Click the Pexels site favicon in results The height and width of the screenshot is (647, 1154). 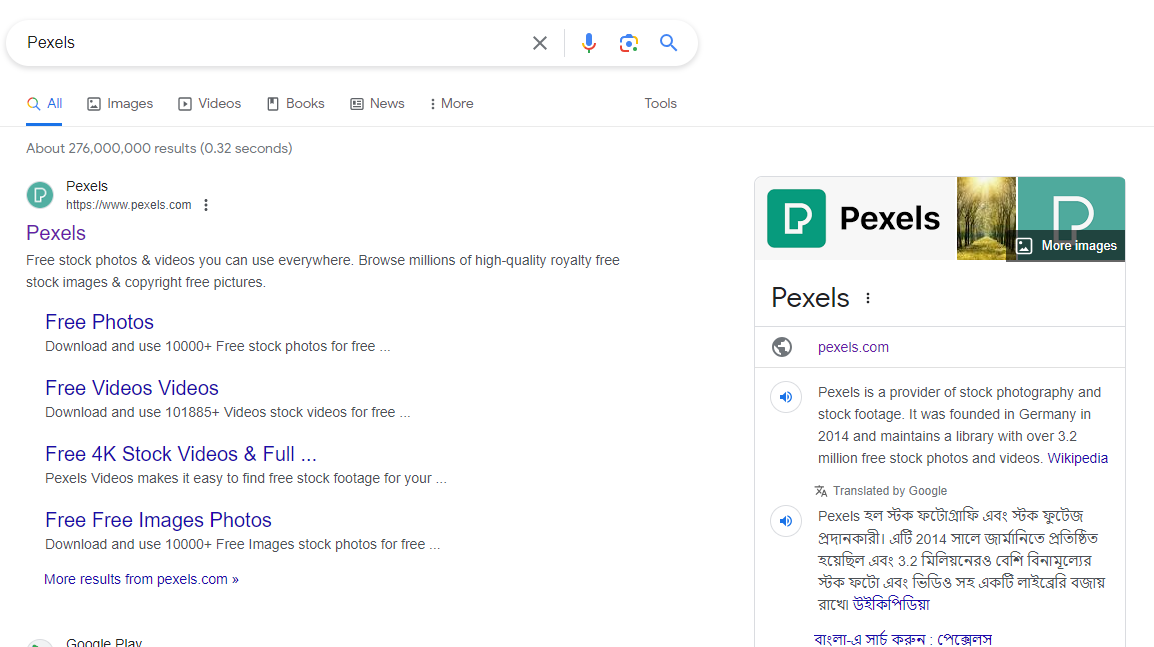(x=39, y=194)
